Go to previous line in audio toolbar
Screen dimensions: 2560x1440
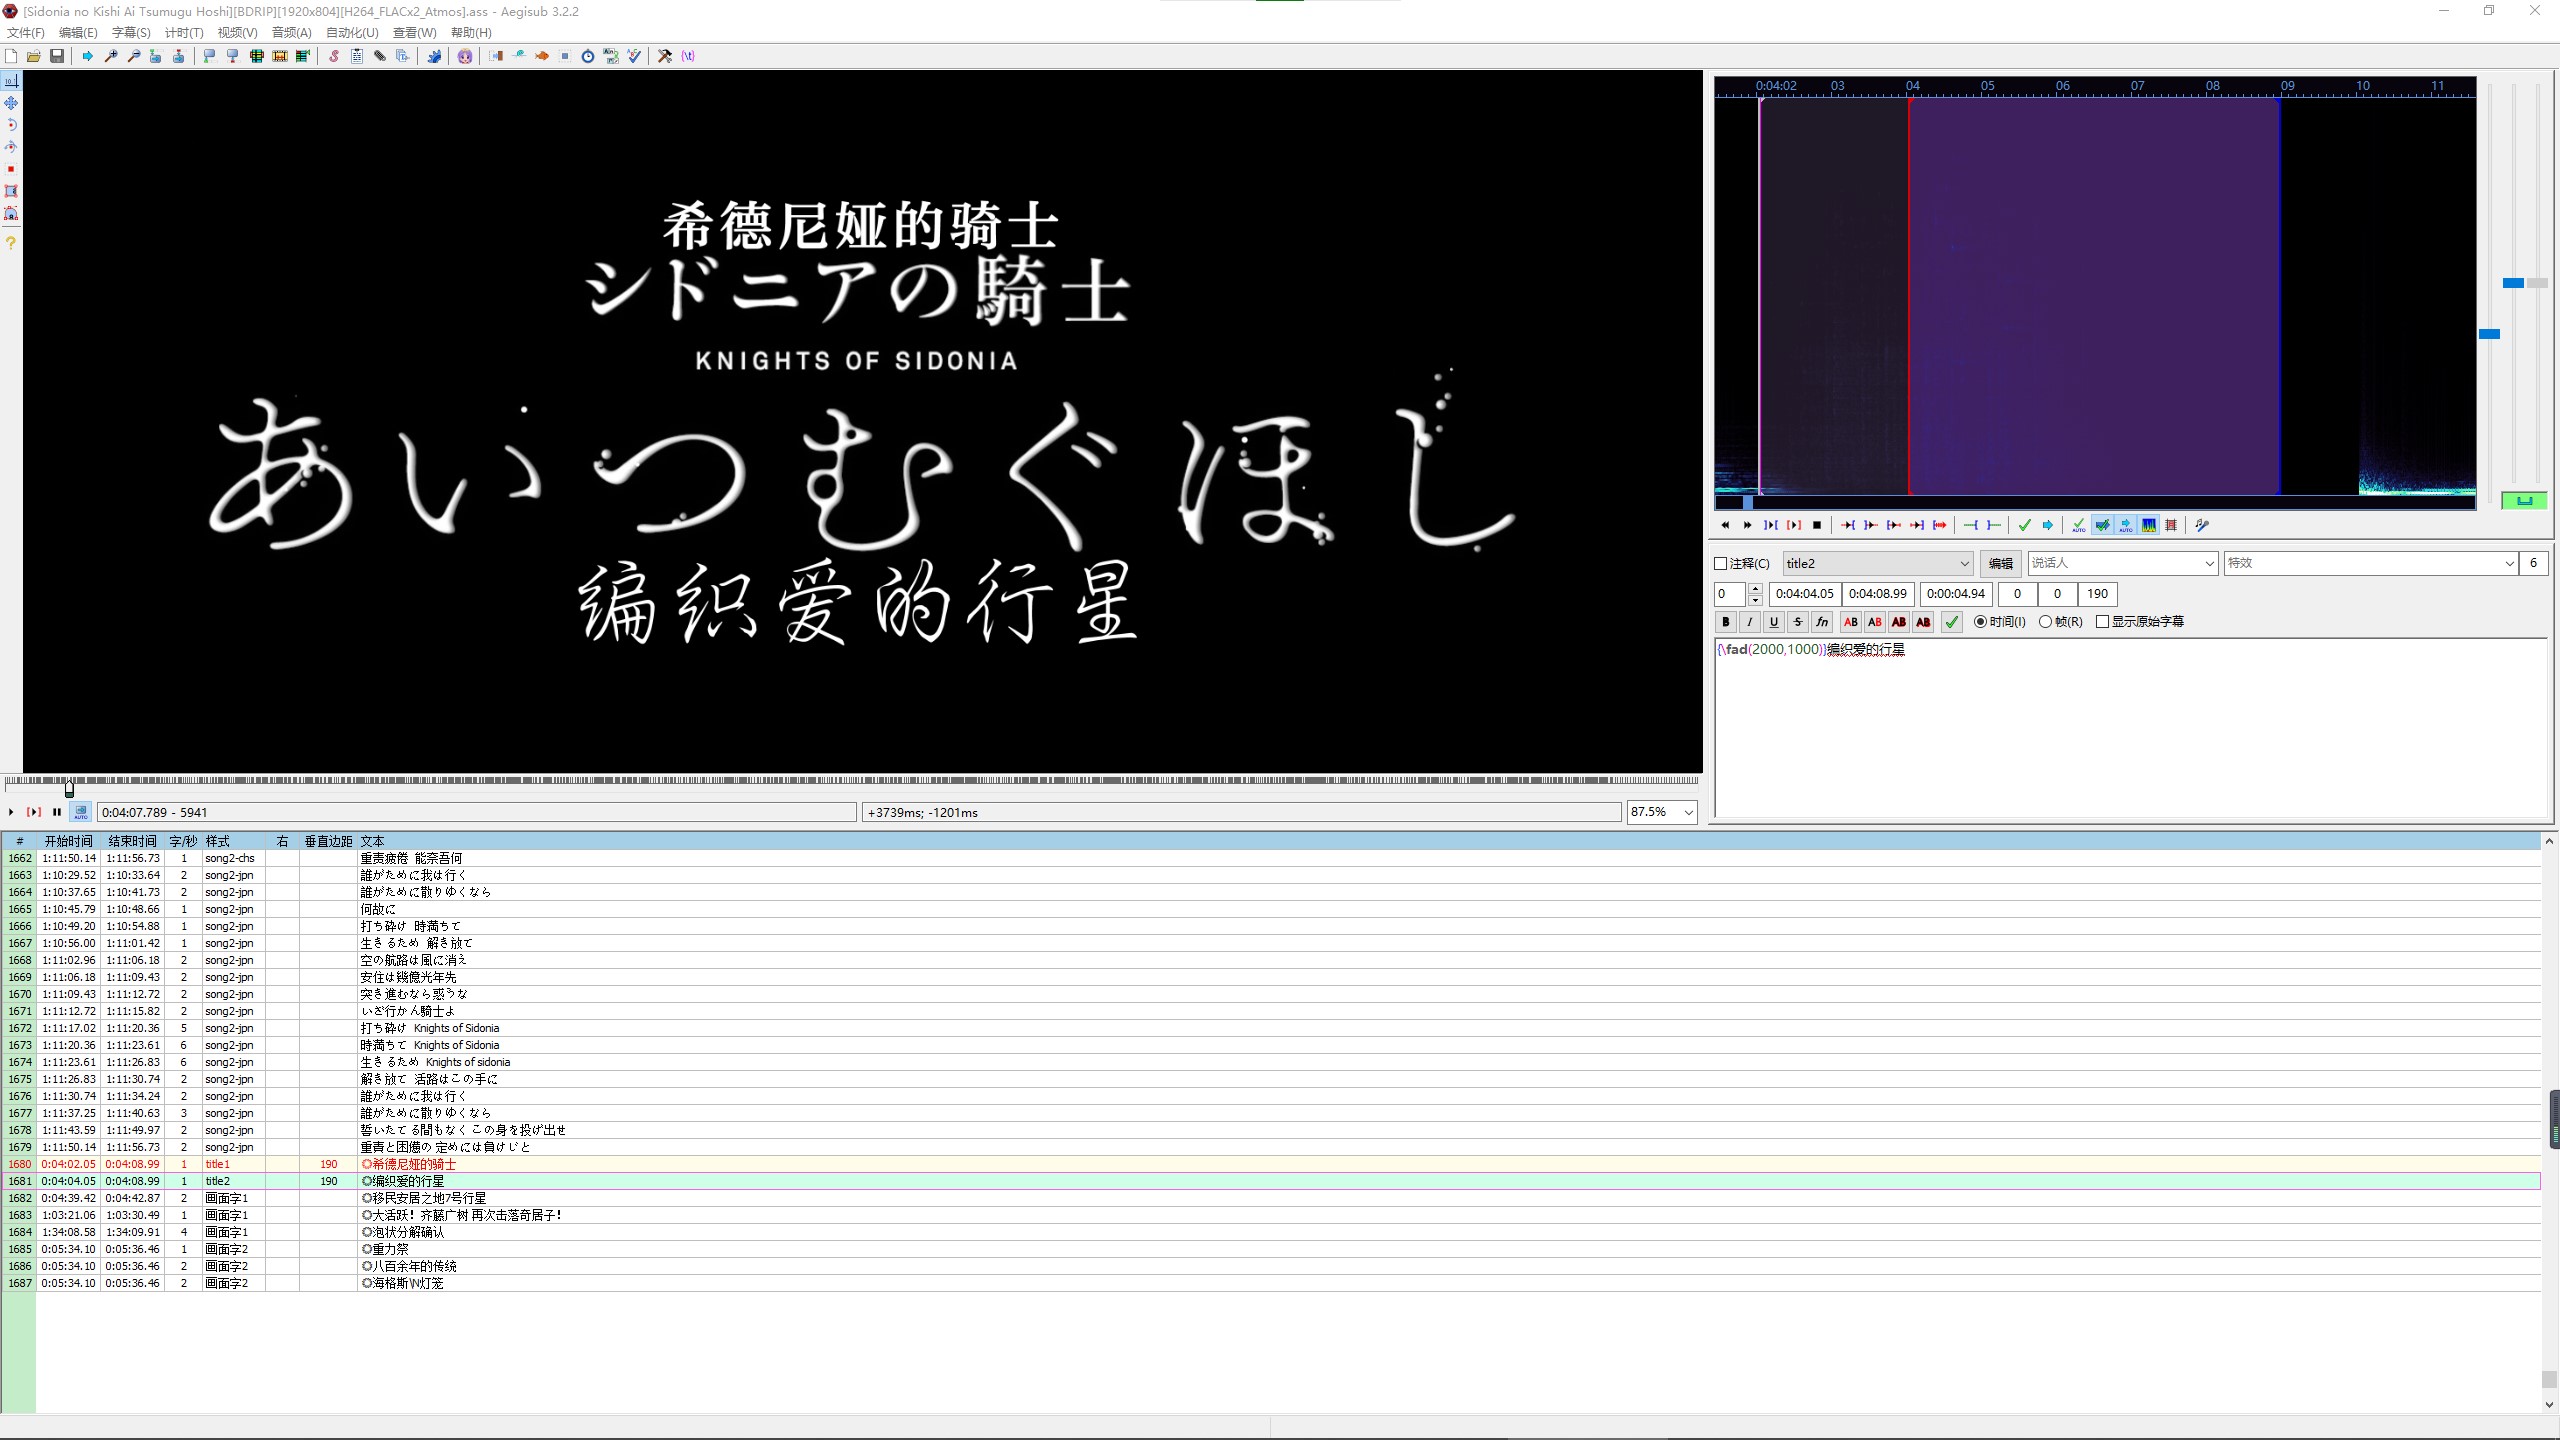tap(1725, 525)
